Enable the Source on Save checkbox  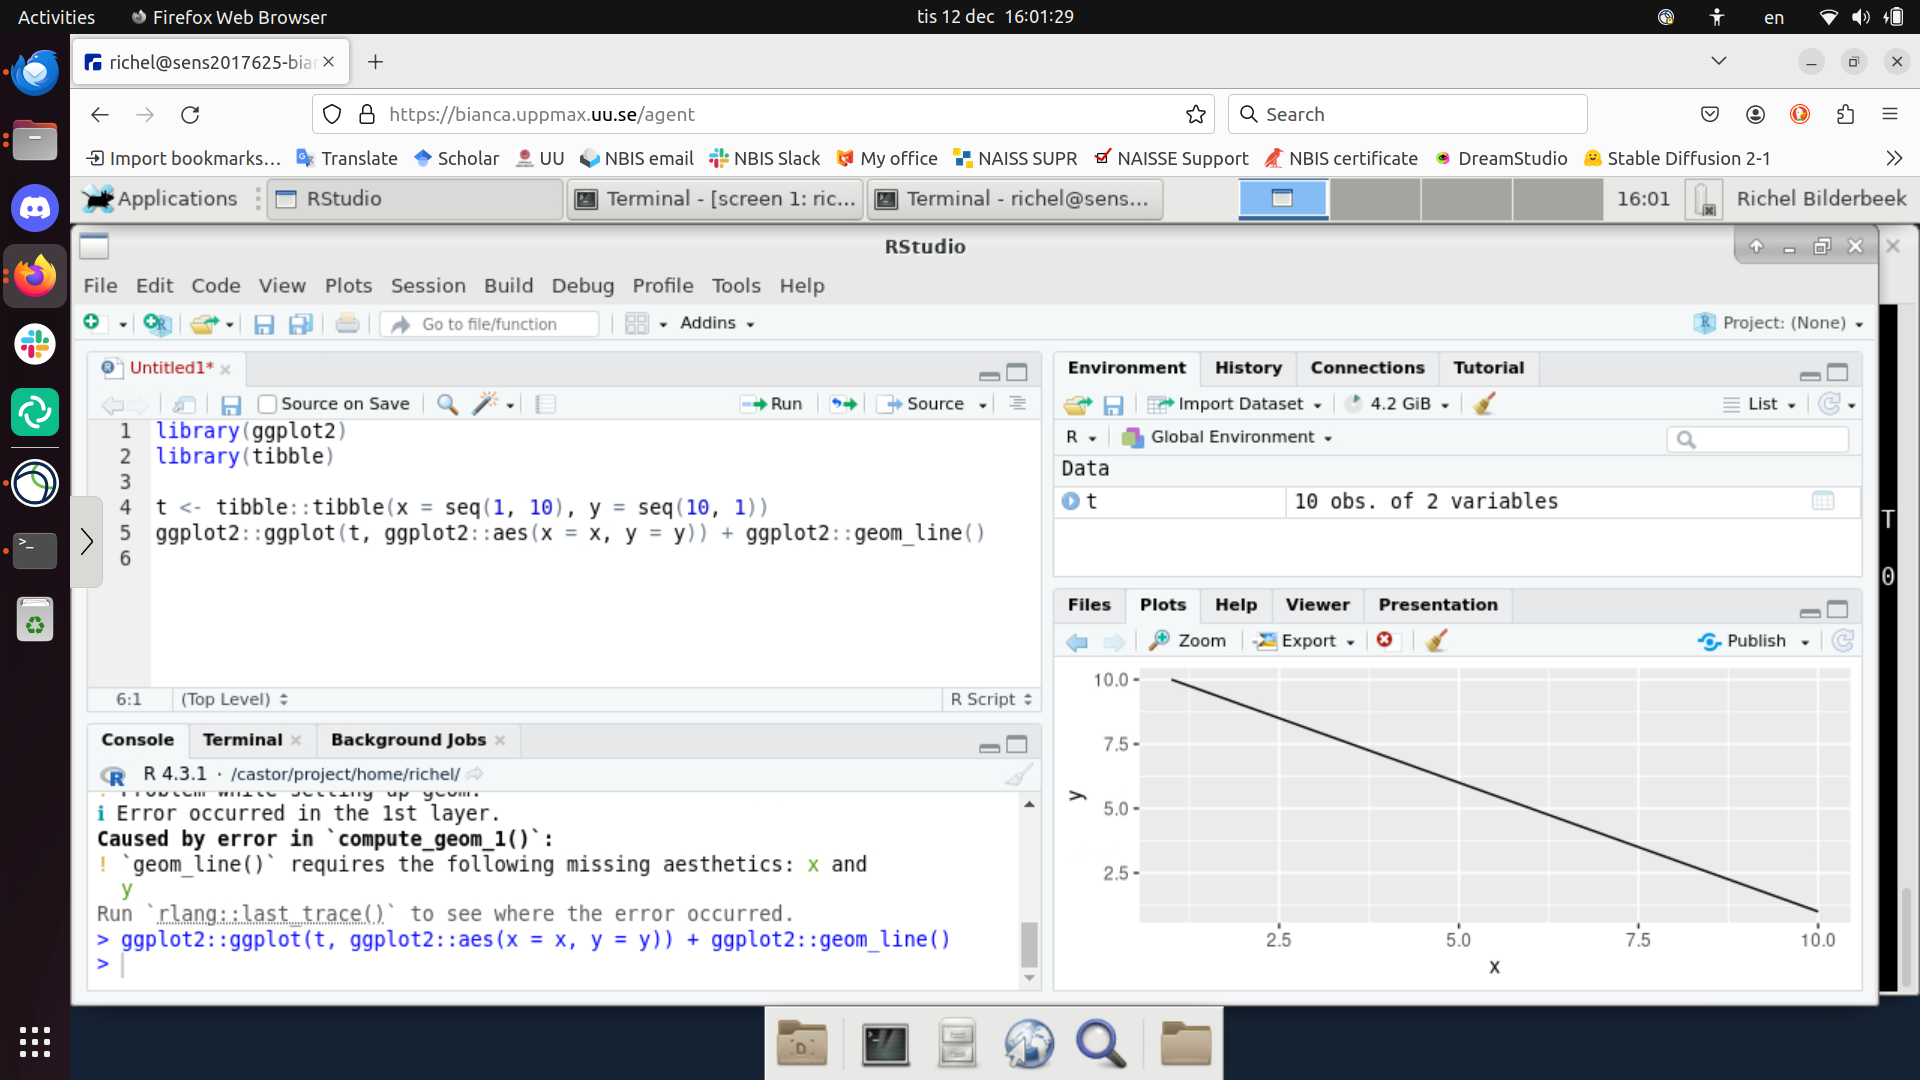pyautogui.click(x=267, y=404)
